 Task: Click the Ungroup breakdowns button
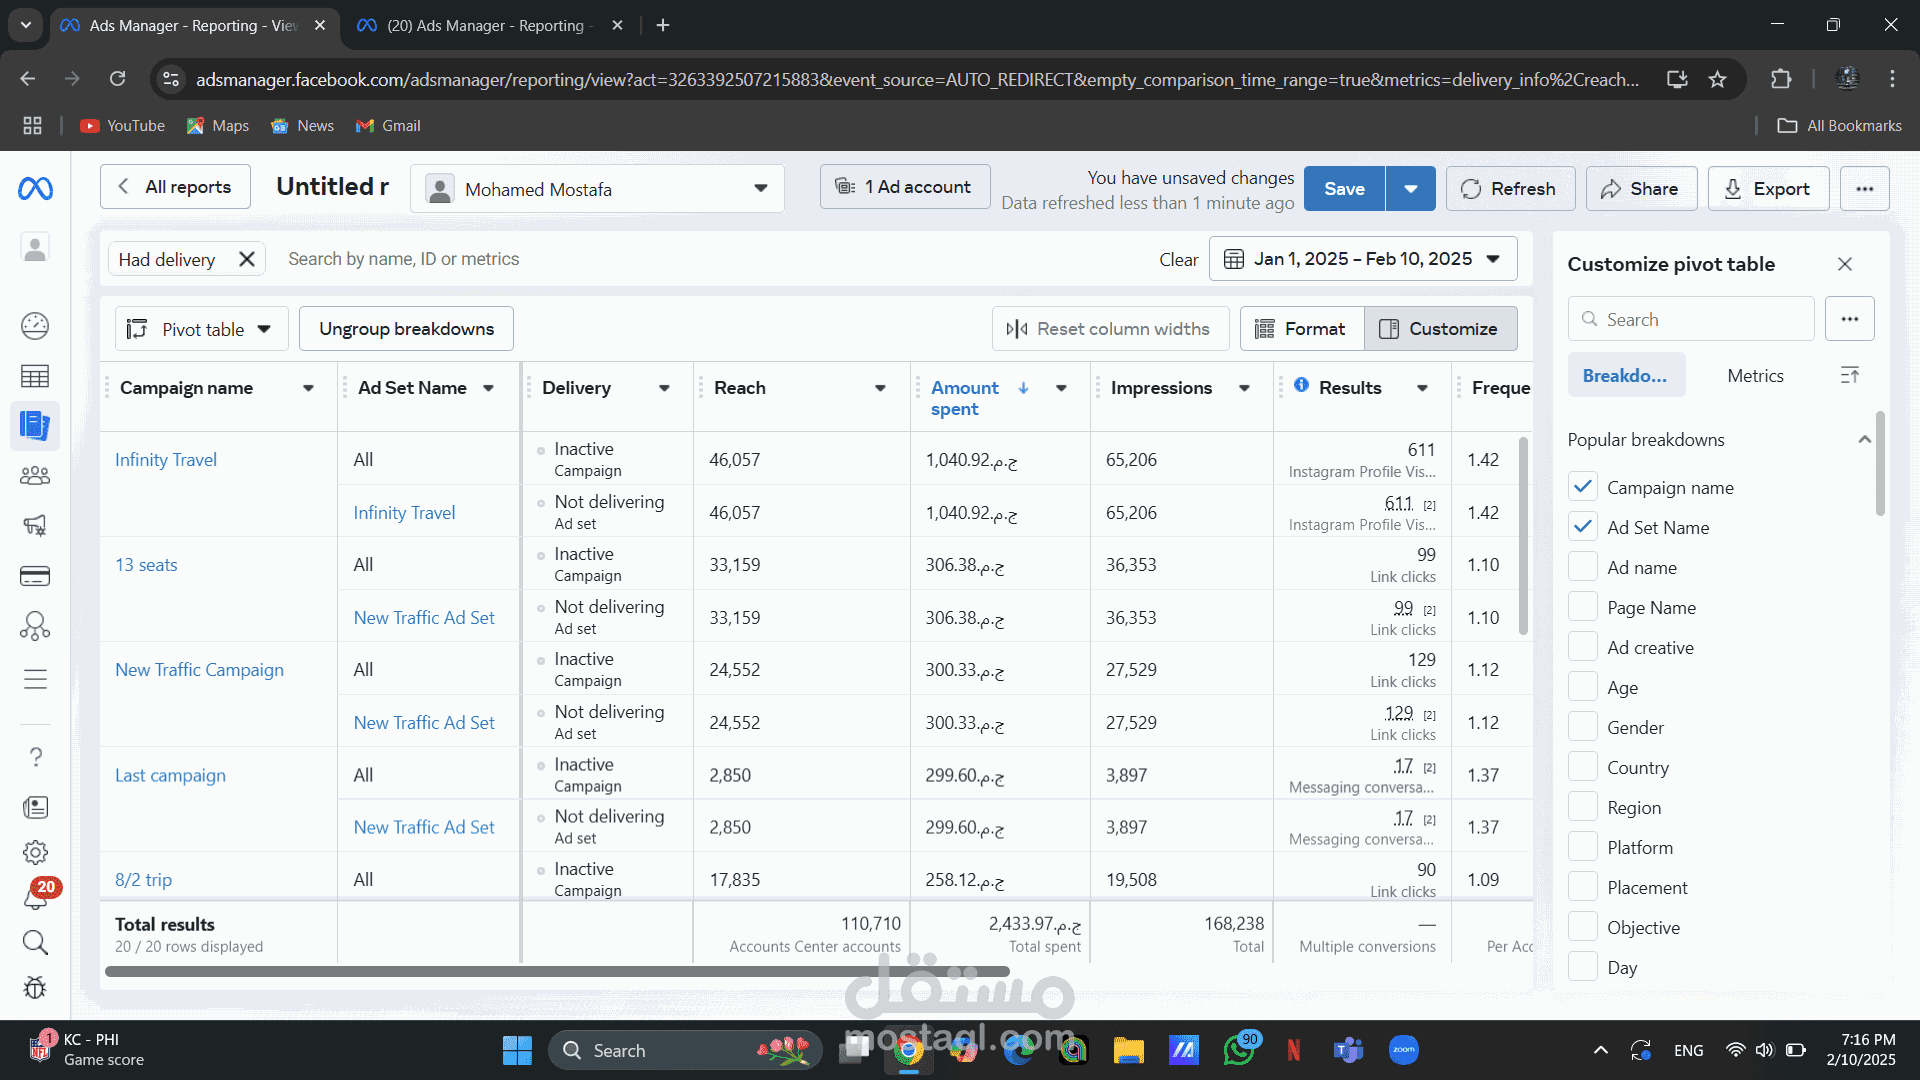406,329
